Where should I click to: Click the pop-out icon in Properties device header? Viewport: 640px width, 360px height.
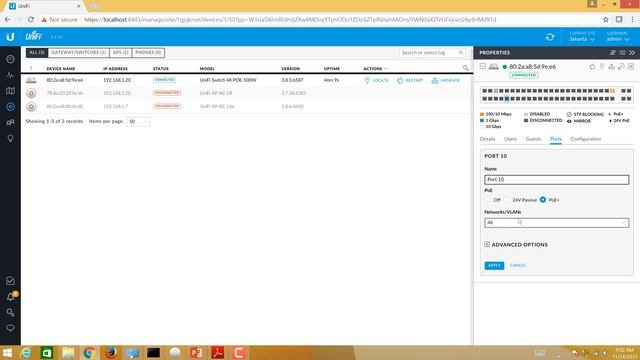point(621,67)
